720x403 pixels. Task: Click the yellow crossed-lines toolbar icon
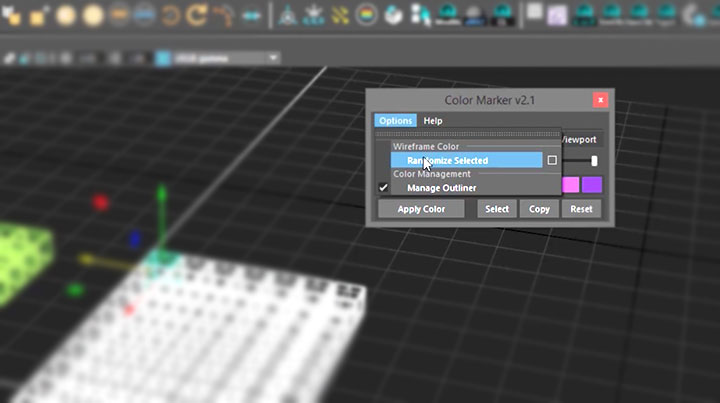point(339,16)
